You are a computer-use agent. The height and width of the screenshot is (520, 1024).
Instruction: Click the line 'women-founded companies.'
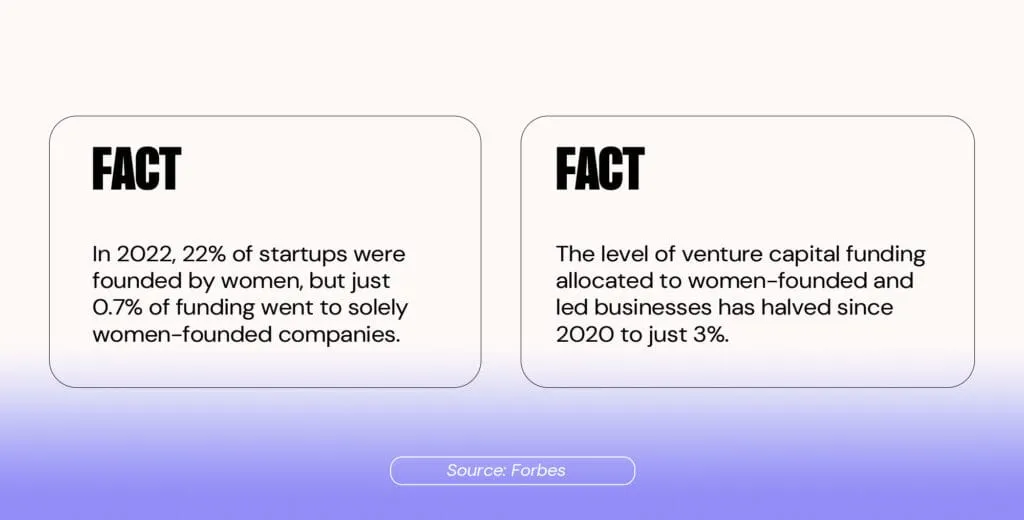click(246, 334)
